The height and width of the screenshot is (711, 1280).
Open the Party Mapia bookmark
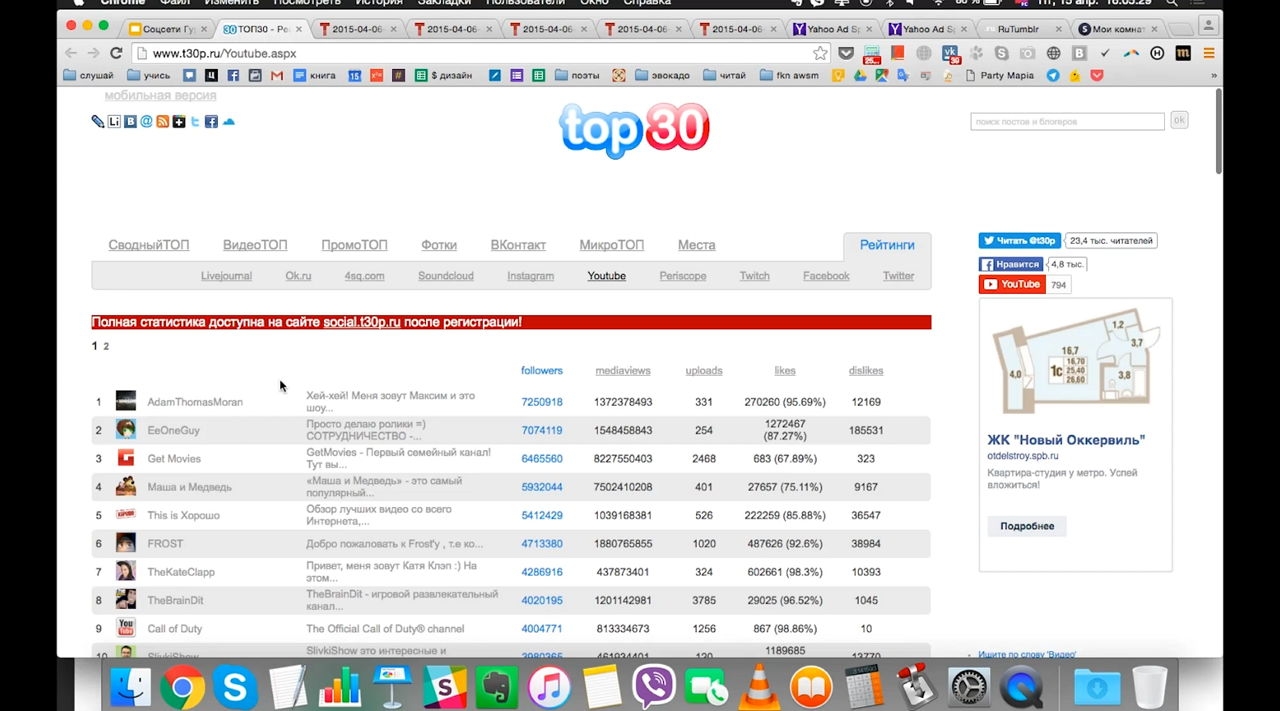click(x=1000, y=75)
